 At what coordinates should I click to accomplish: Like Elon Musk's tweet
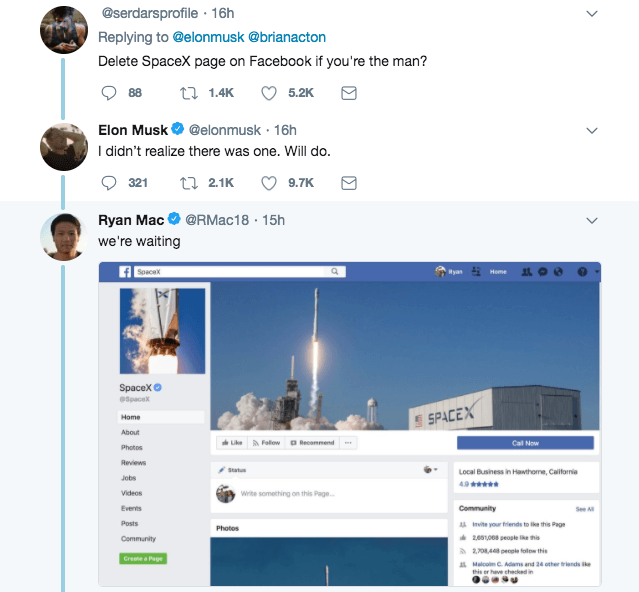point(269,183)
